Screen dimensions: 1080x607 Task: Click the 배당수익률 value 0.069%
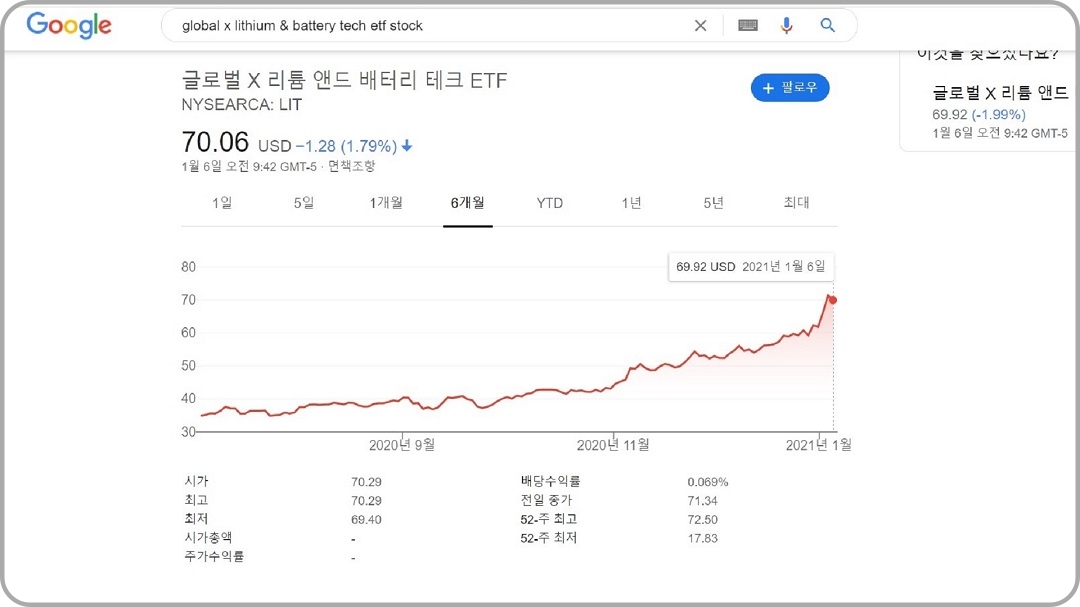point(707,482)
